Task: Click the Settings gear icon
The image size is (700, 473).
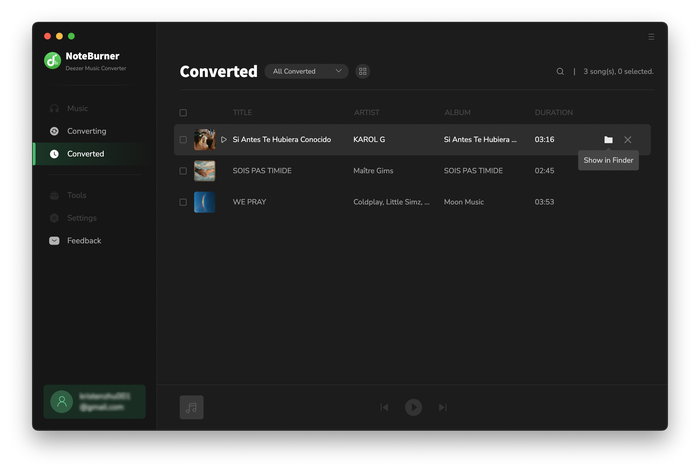Action: point(54,218)
